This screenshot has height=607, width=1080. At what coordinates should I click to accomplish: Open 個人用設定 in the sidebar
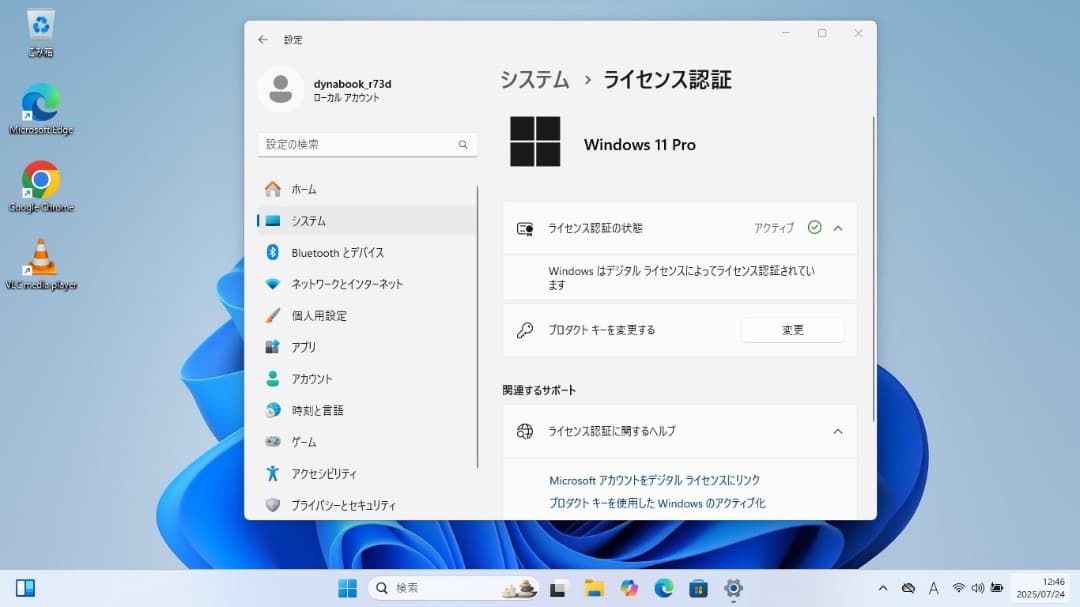tap(321, 315)
